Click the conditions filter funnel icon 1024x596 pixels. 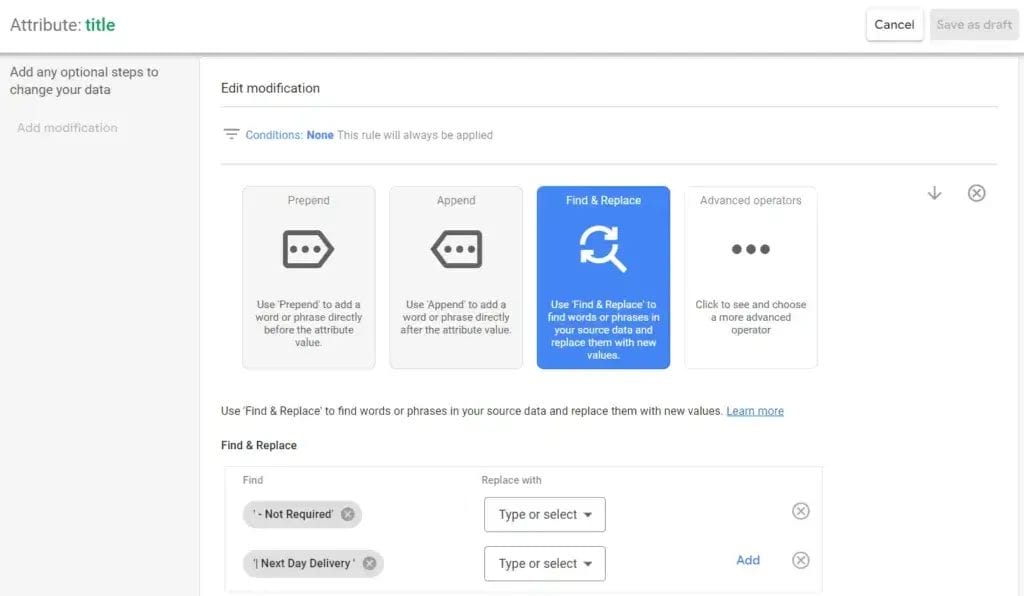click(232, 132)
